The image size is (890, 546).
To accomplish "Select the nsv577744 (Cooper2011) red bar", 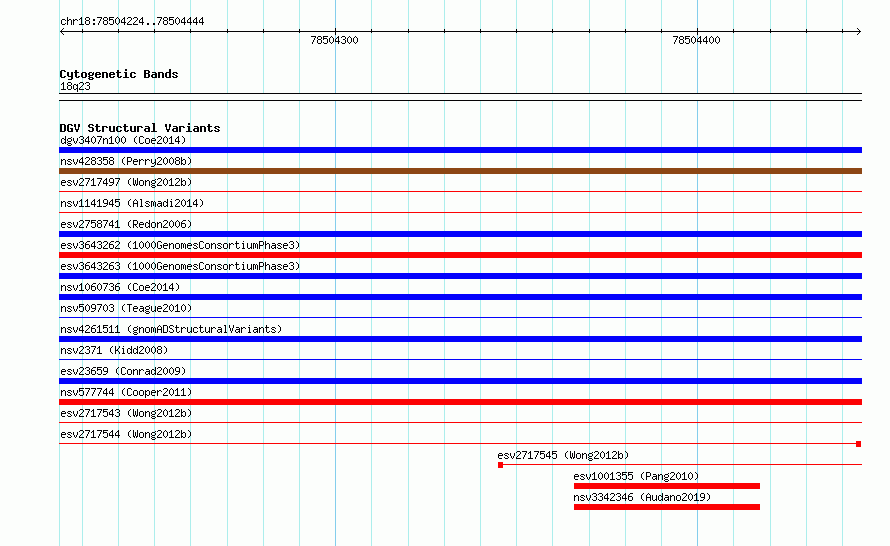I will (460, 402).
